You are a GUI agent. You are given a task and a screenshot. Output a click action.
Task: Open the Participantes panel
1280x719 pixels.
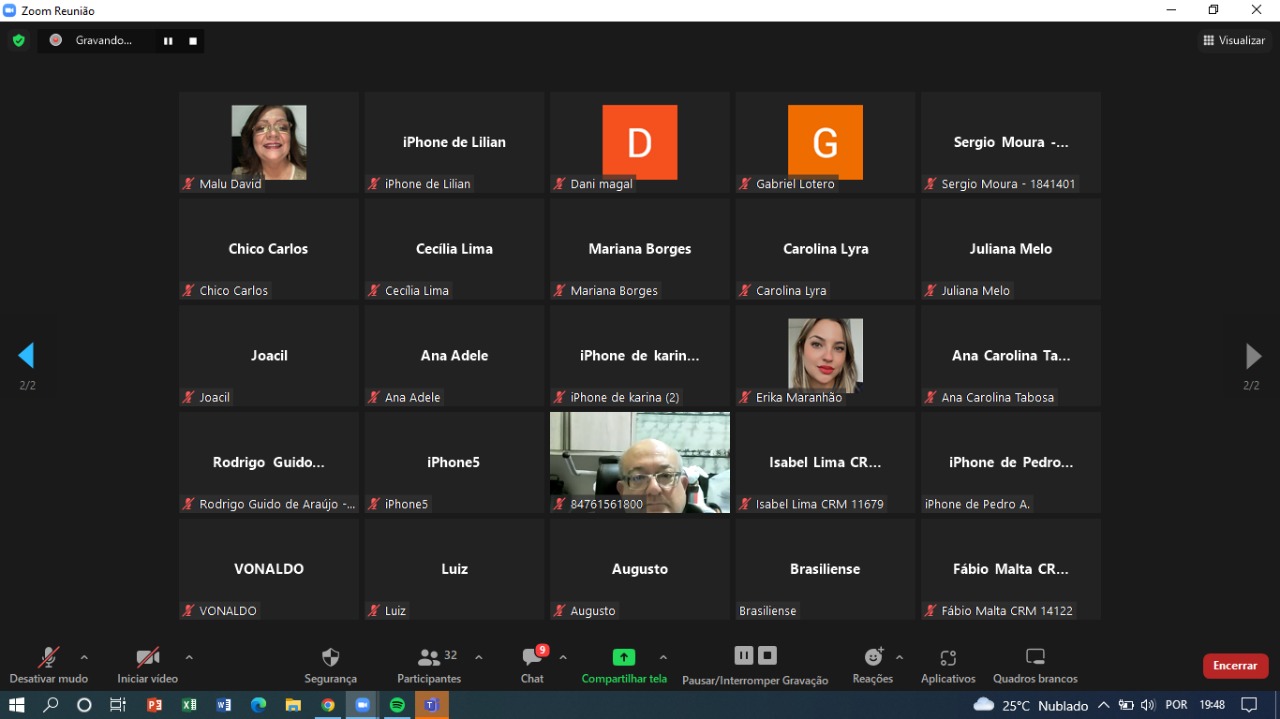pos(430,658)
